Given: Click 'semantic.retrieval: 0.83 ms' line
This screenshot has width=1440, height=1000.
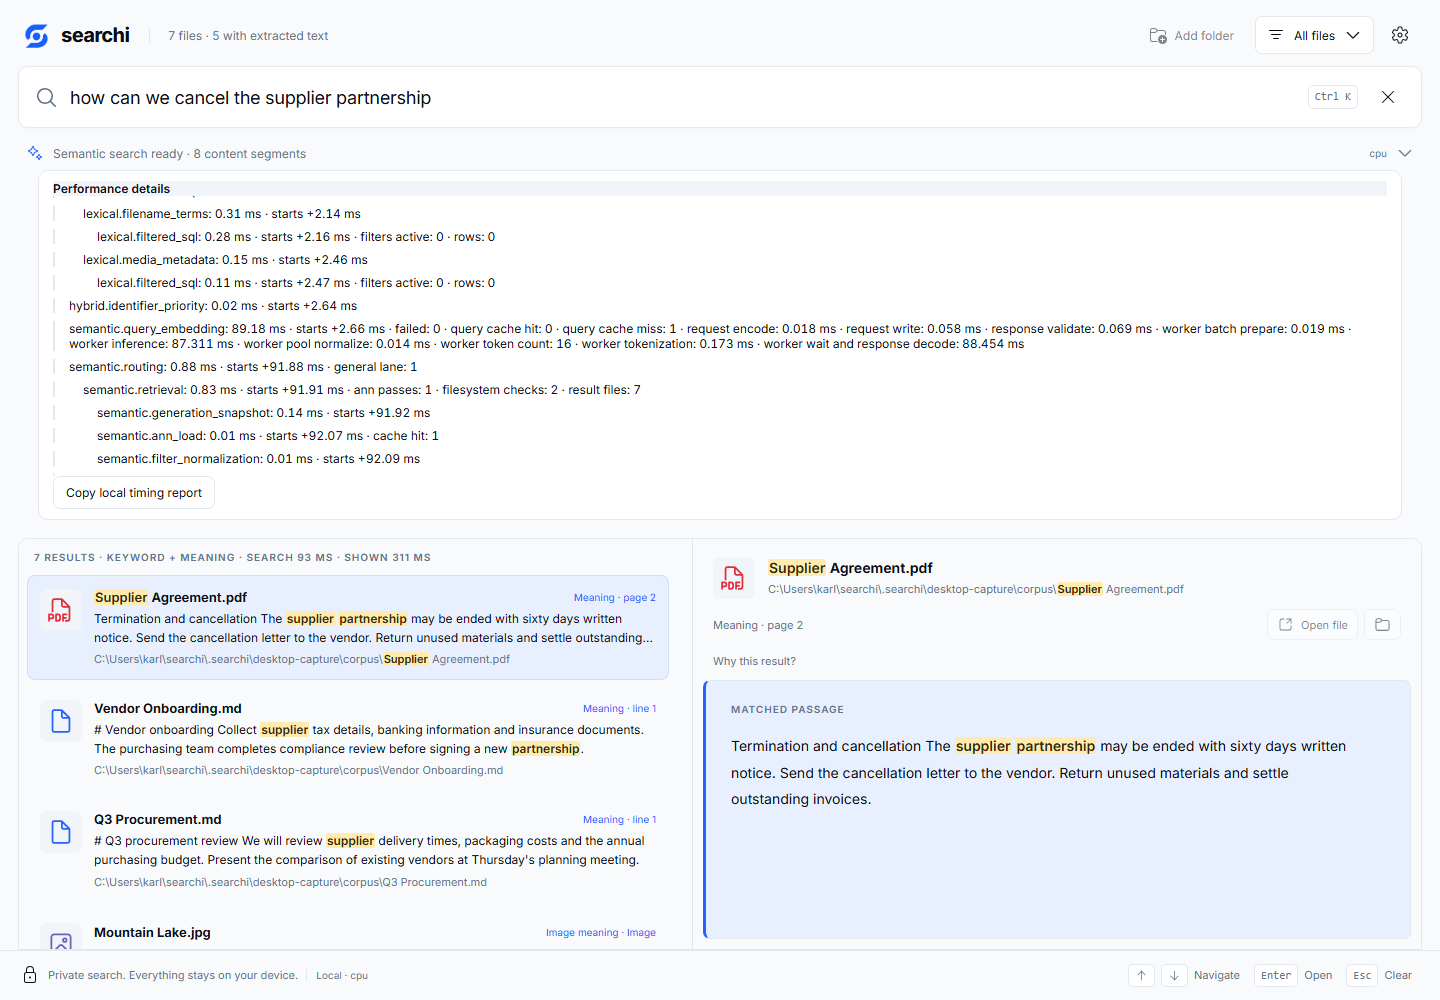Looking at the screenshot, I should pos(362,390).
